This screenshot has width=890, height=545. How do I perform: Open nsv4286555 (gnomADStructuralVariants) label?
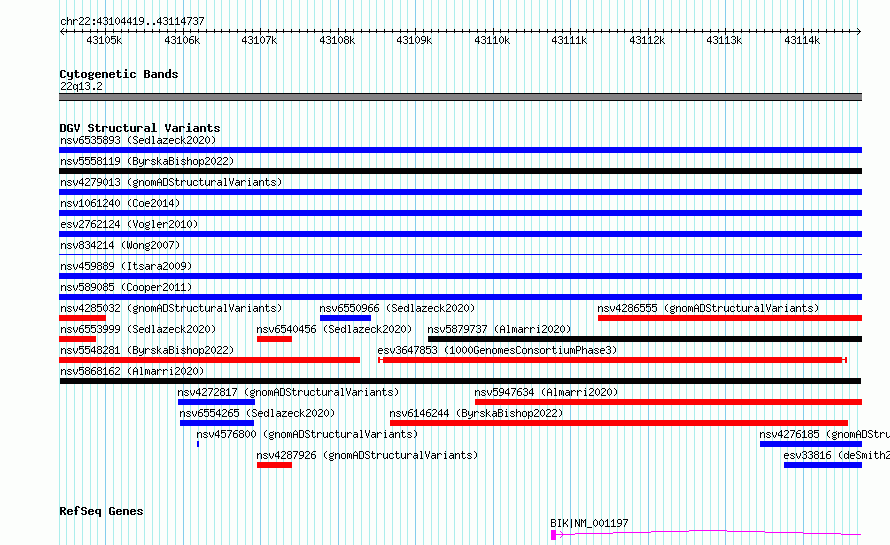tap(708, 308)
